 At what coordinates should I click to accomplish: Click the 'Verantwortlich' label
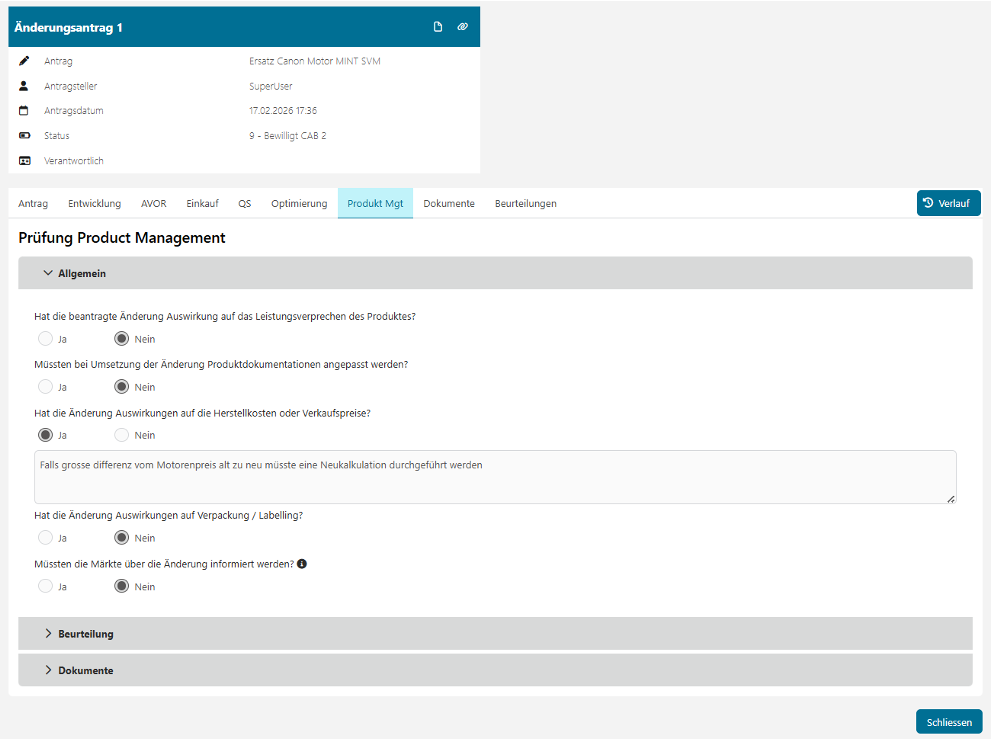pyautogui.click(x=74, y=161)
